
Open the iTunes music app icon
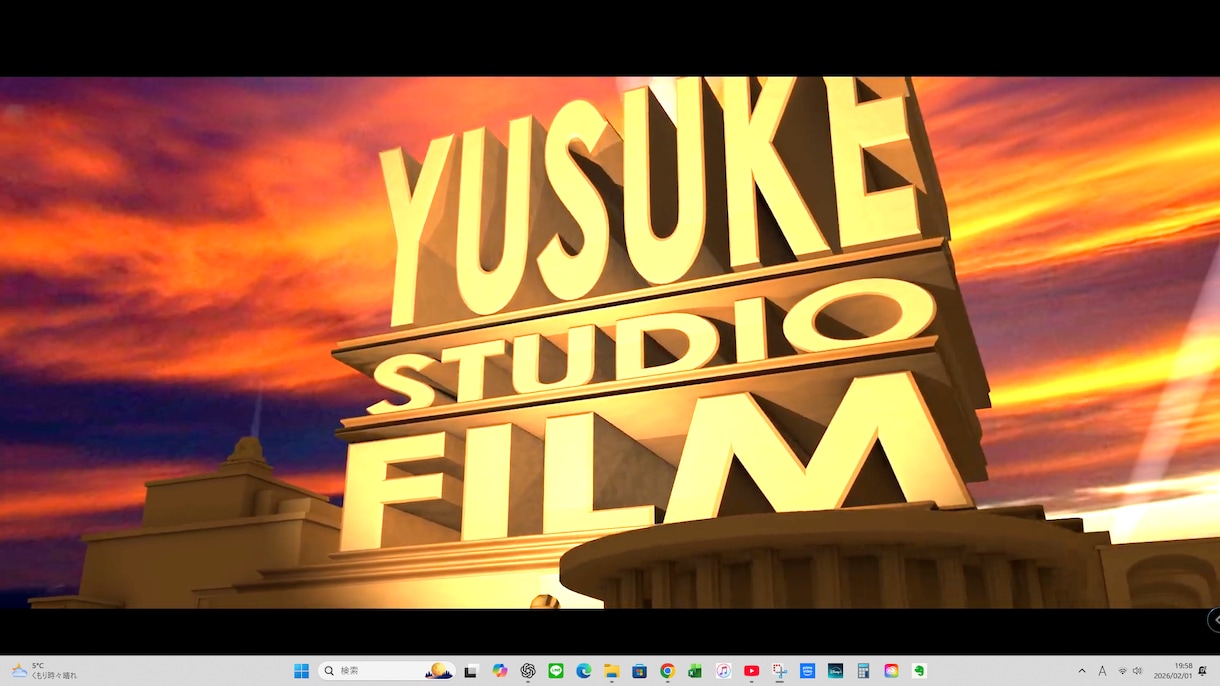[x=723, y=671]
